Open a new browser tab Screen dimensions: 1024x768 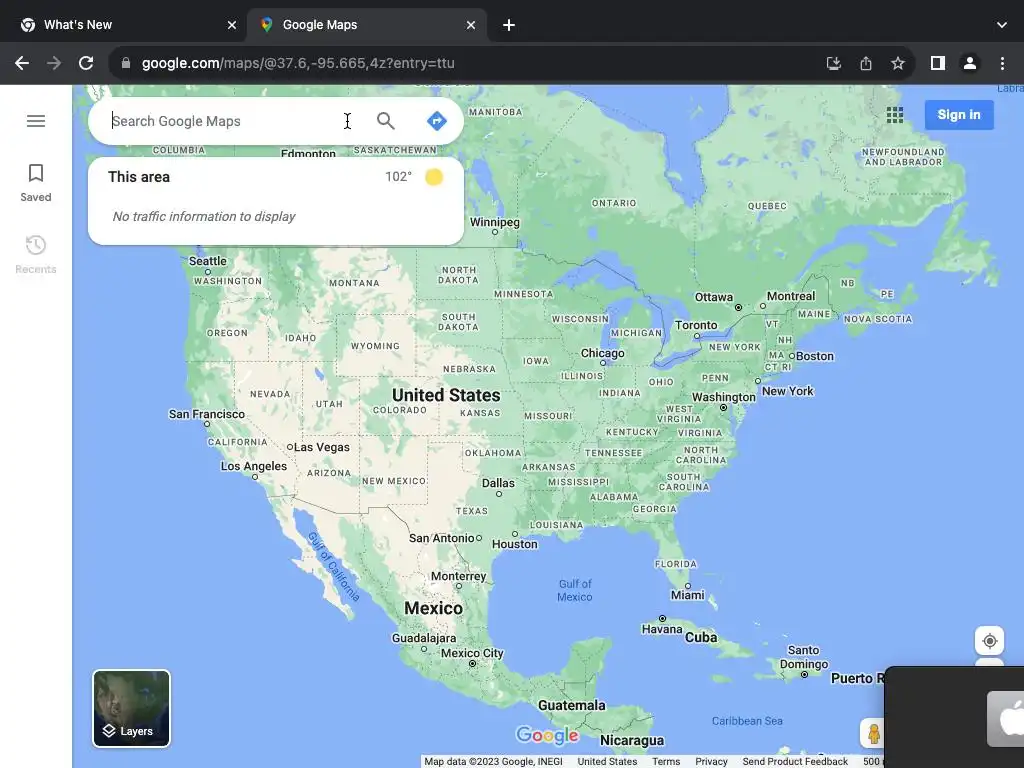click(509, 25)
